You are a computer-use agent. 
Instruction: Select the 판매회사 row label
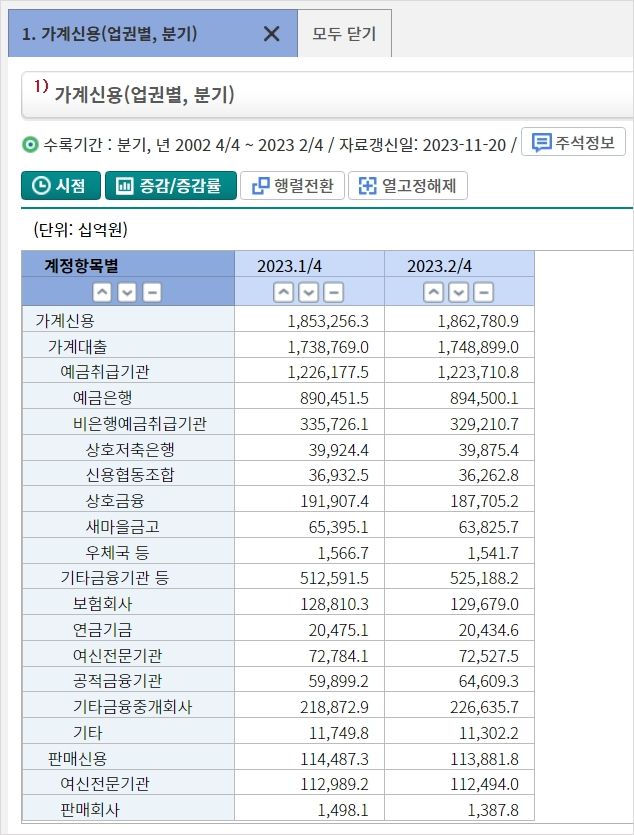90,810
